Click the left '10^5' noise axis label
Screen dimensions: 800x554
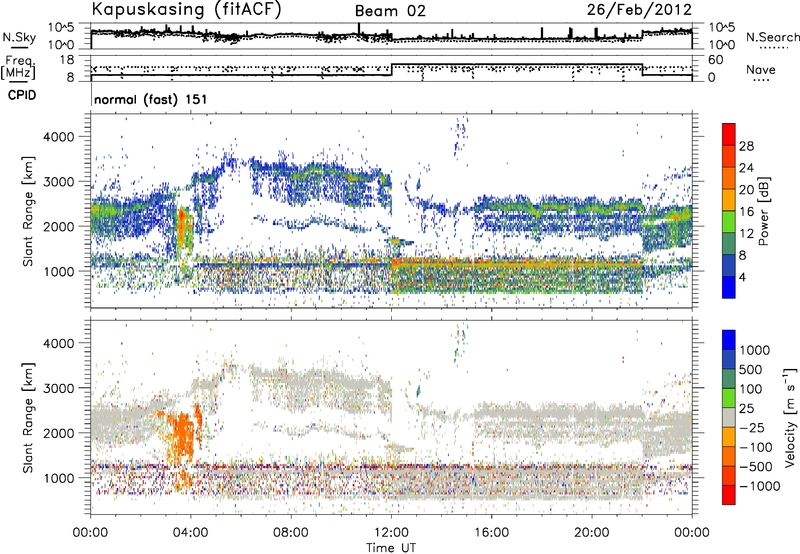pos(61,28)
